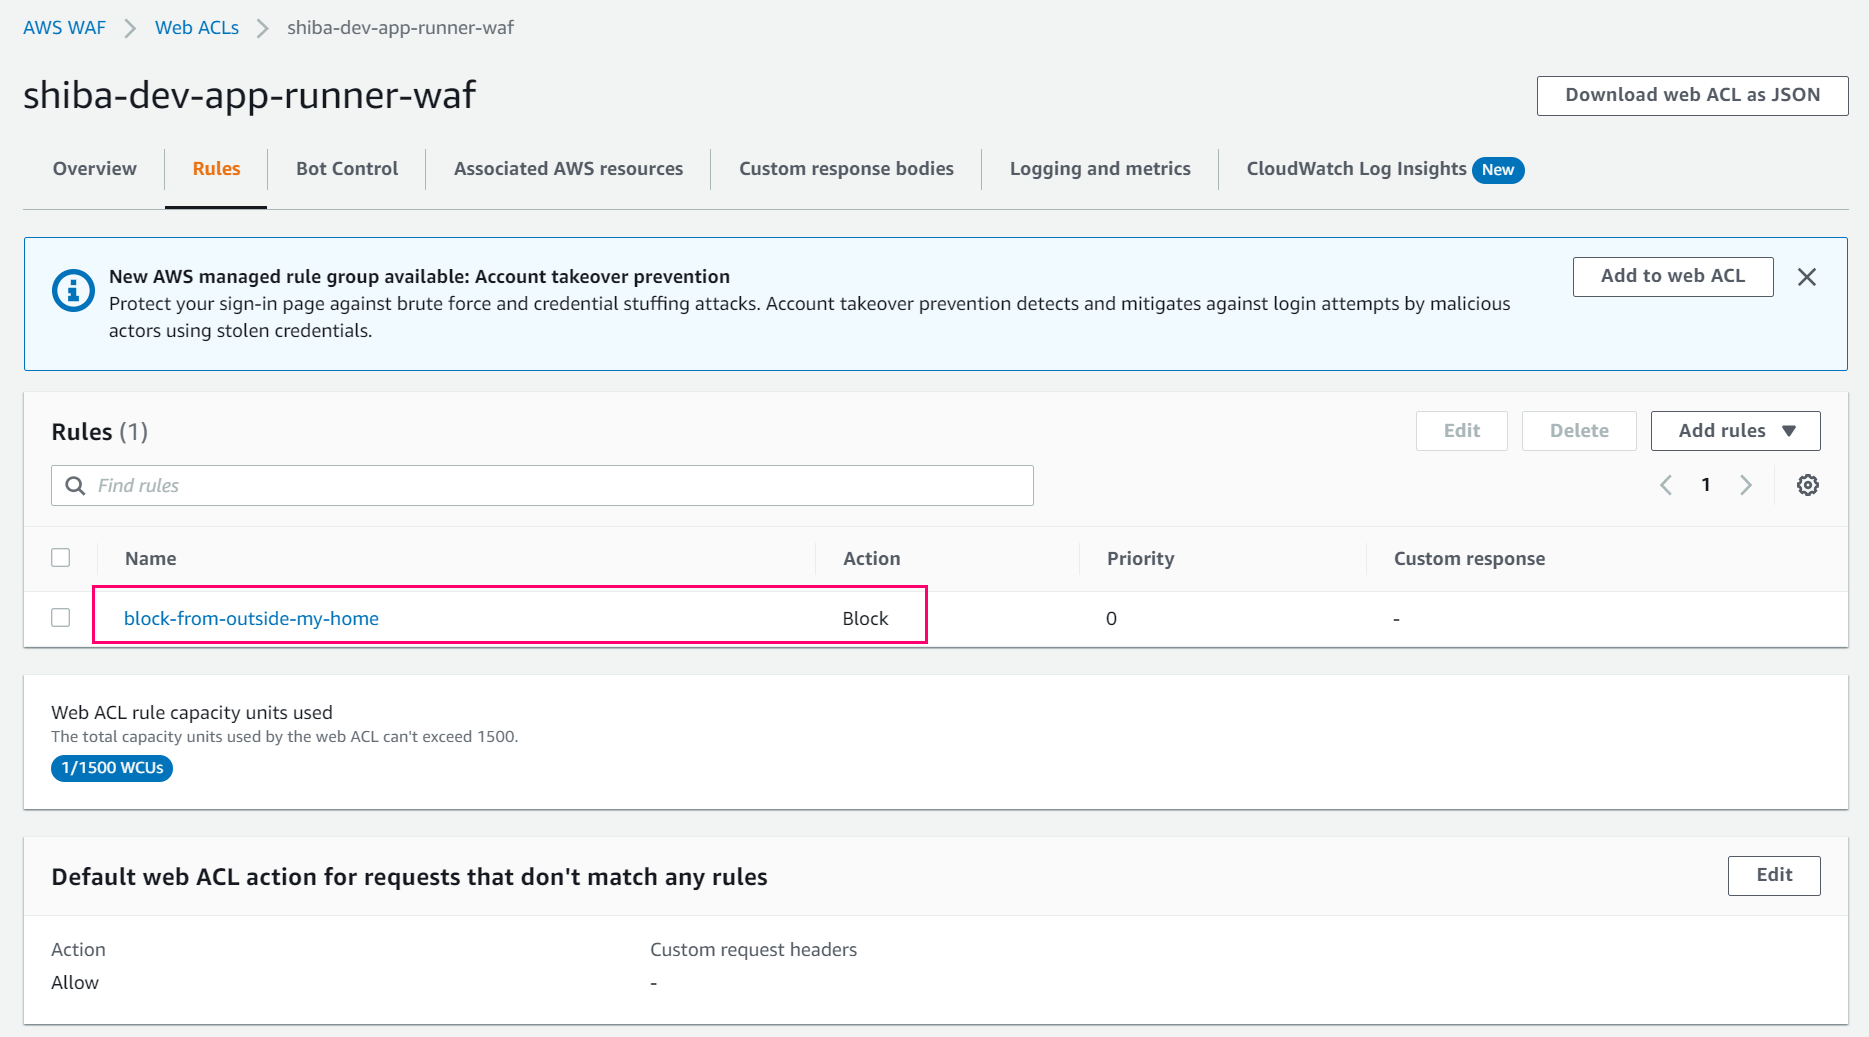Navigate to Web ACLs breadcrumb

(x=197, y=28)
